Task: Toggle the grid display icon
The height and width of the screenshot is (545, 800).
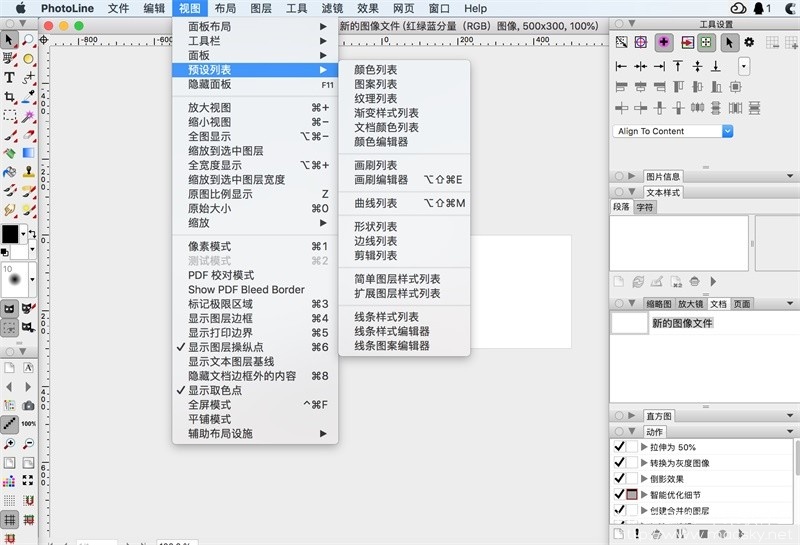Action: (9, 520)
